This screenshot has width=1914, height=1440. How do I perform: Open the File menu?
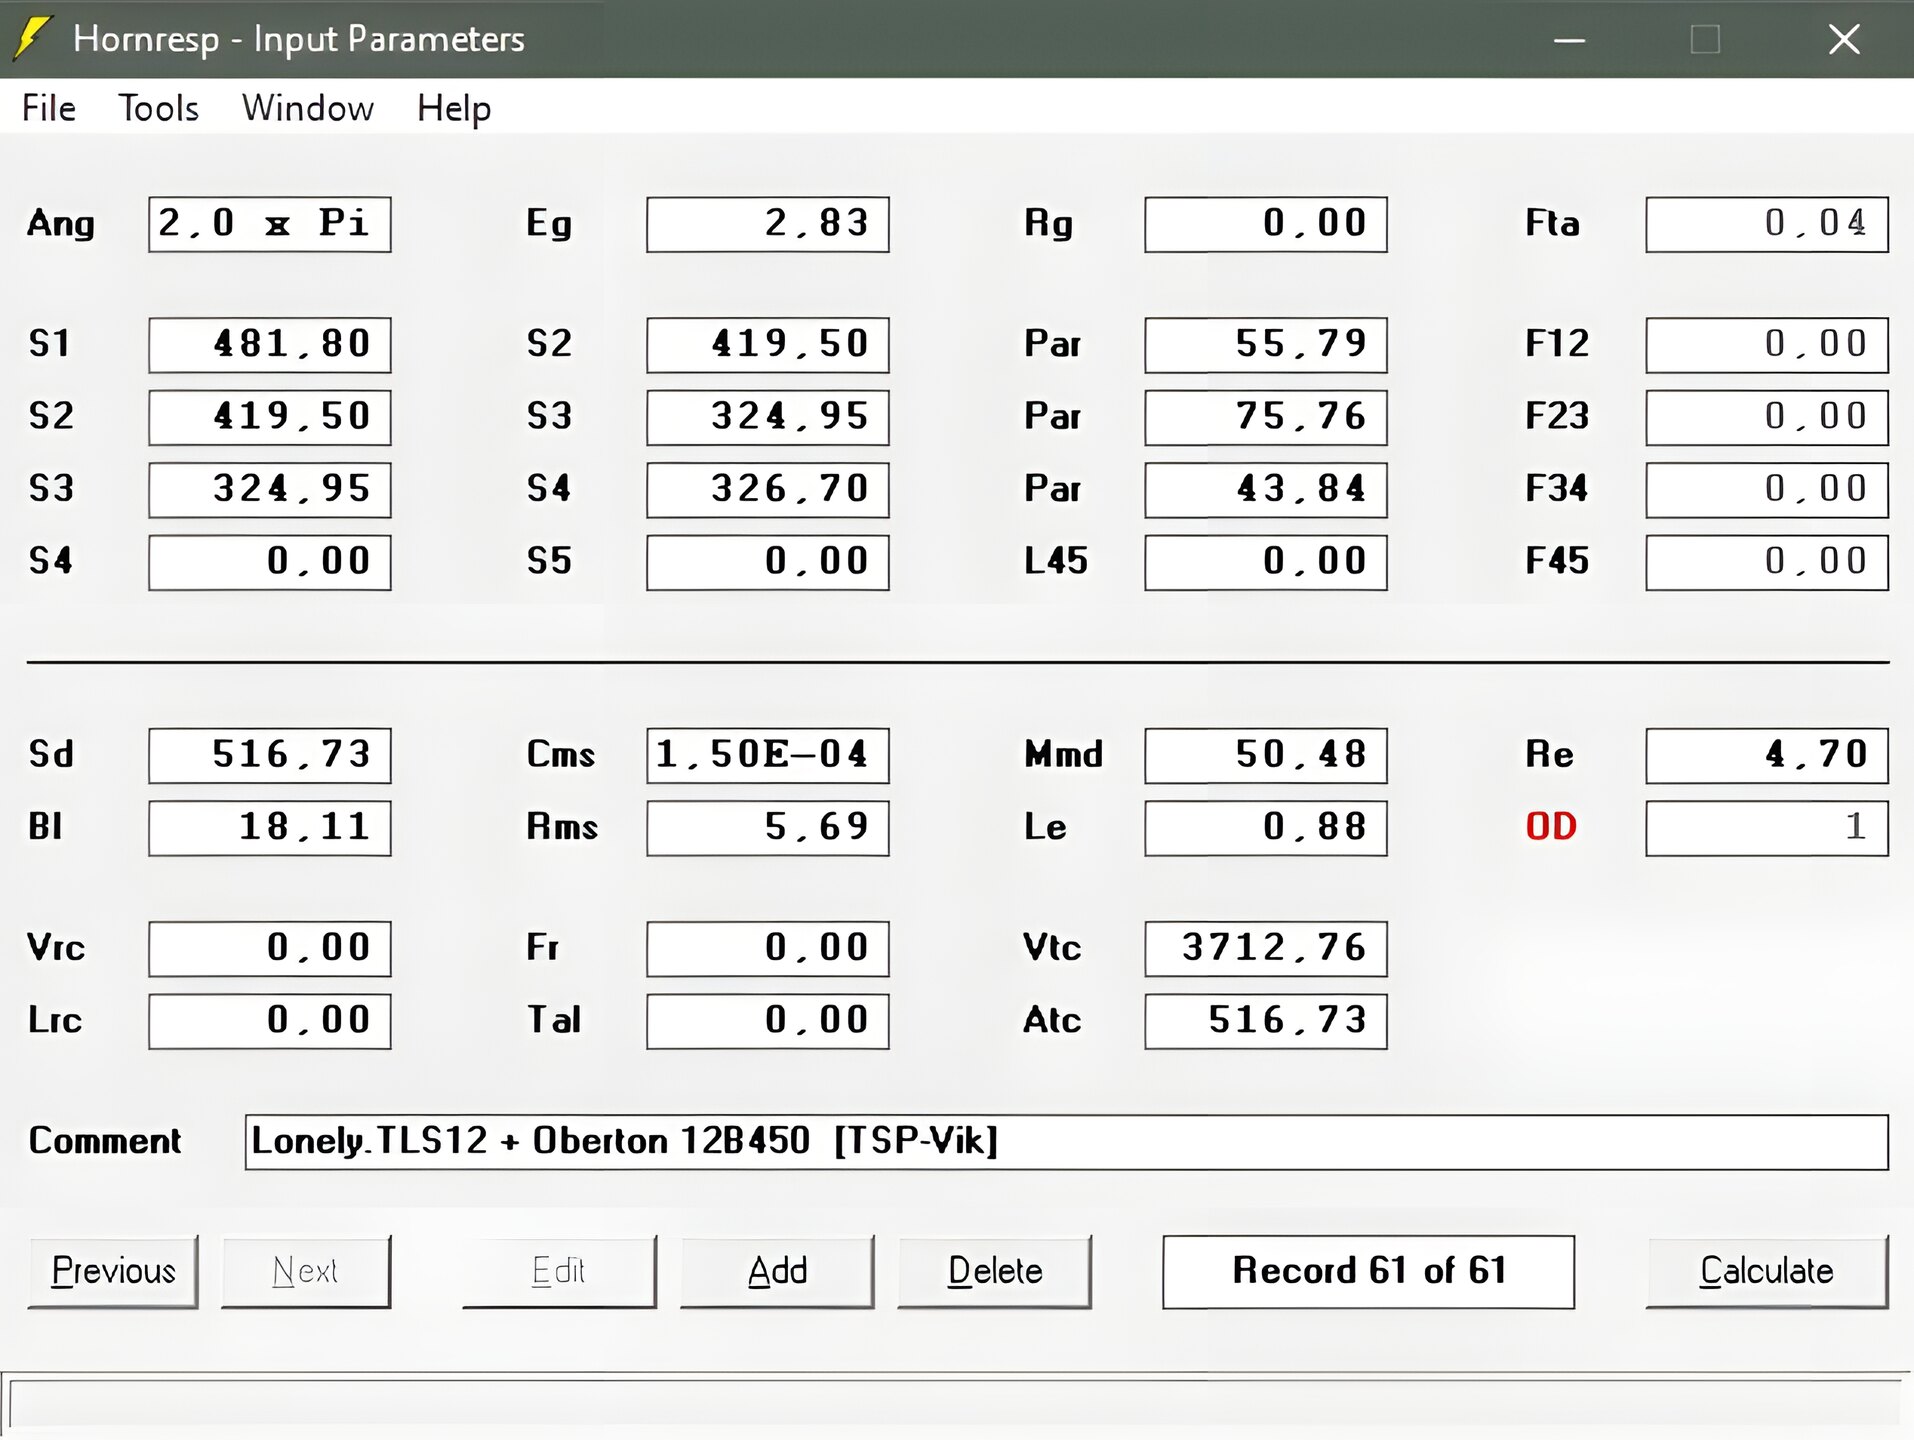point(48,108)
